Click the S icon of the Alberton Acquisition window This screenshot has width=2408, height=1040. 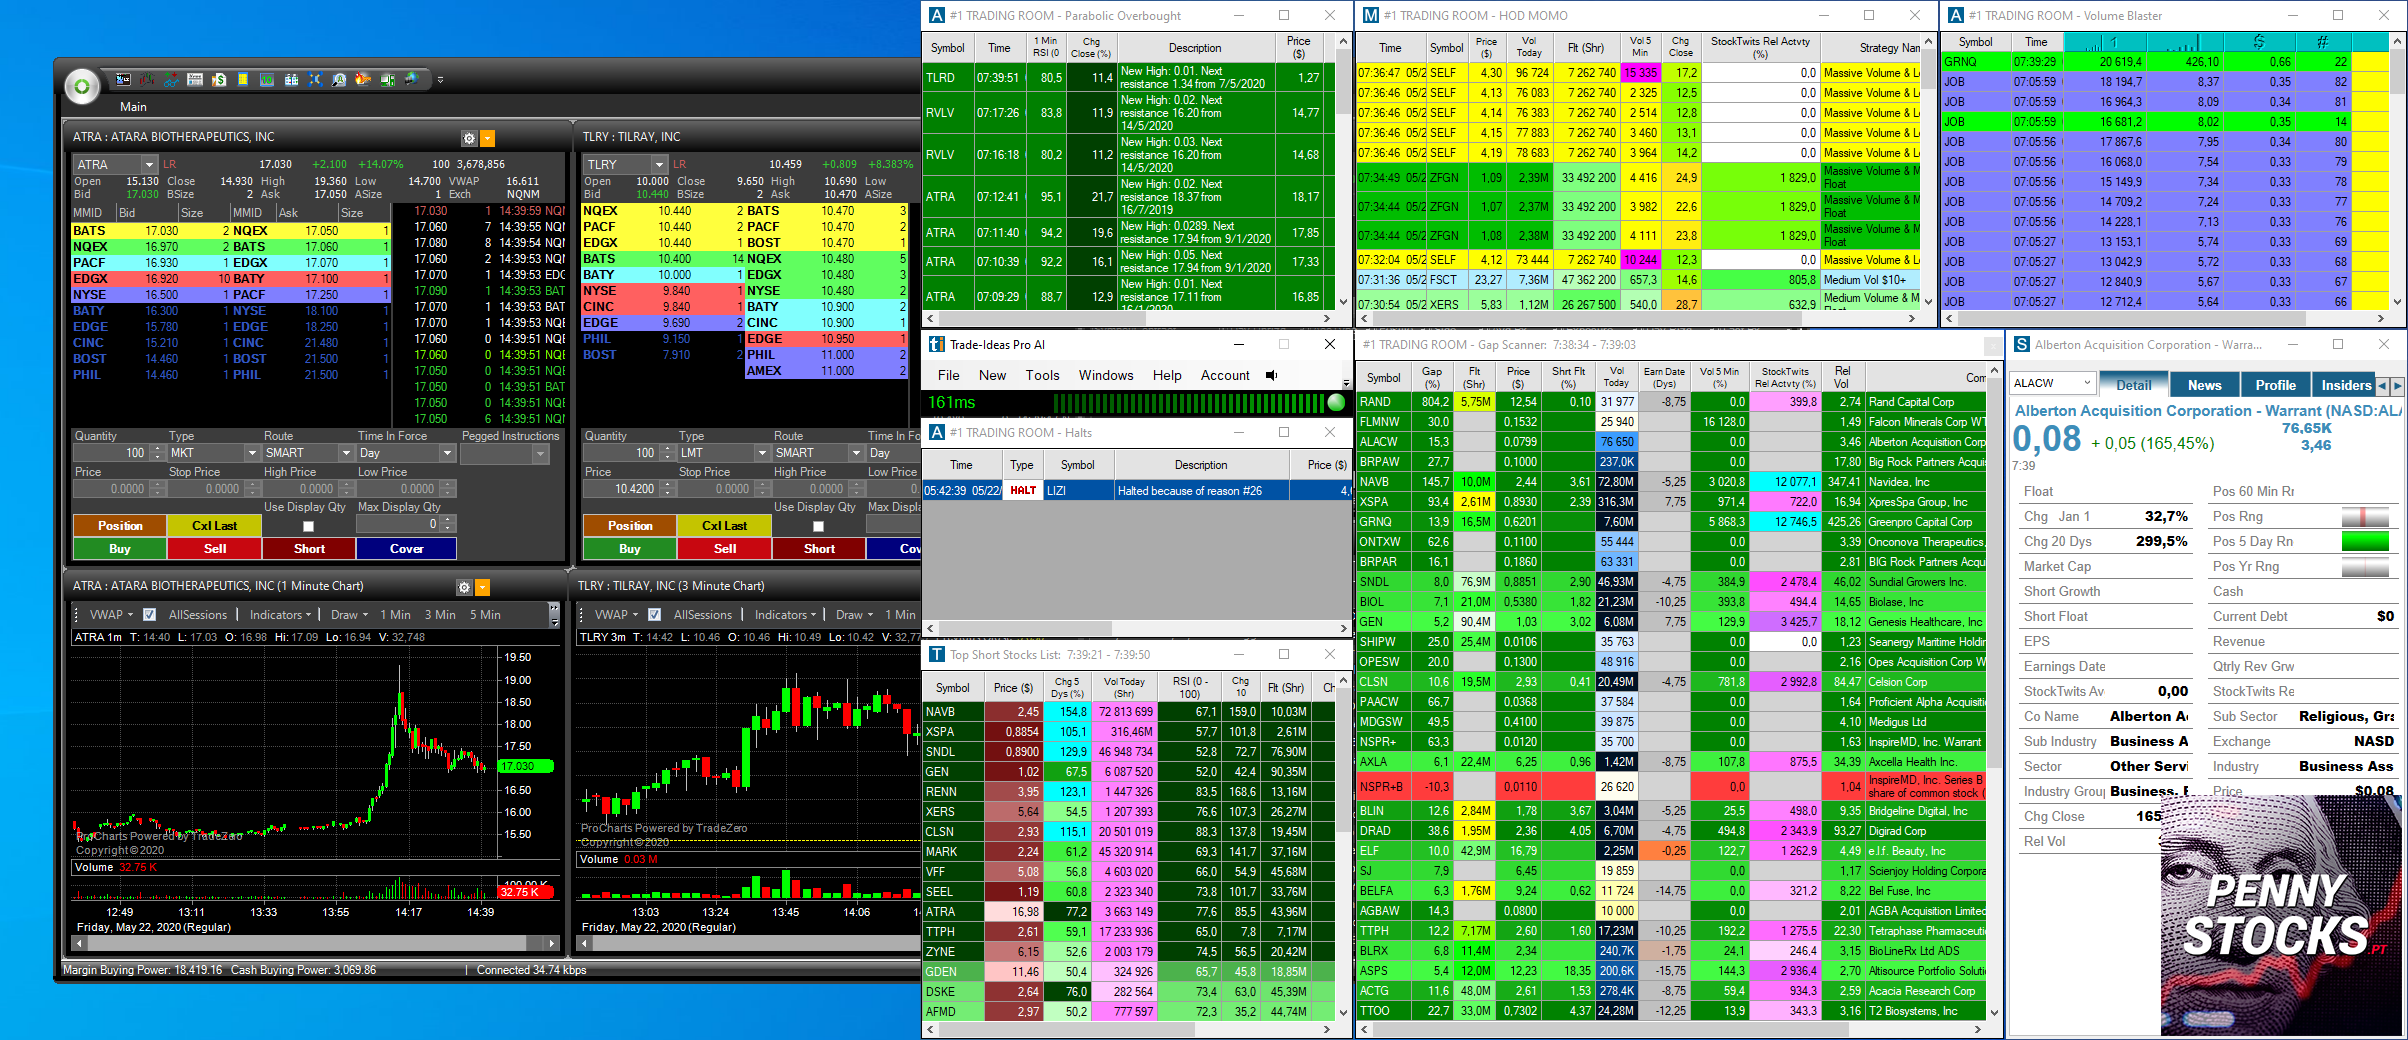tap(2021, 345)
